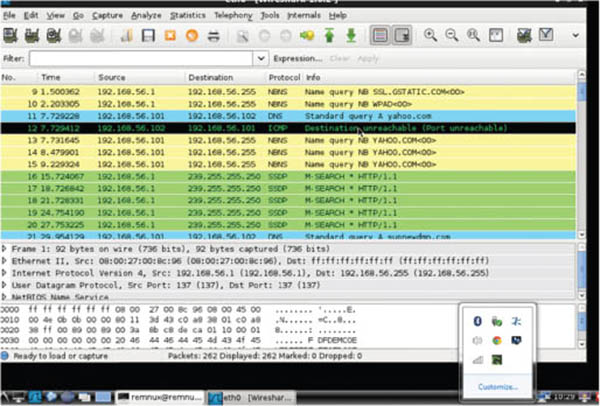This screenshot has width=600, height=406.
Task: Open the Help menu
Action: pyautogui.click(x=338, y=16)
